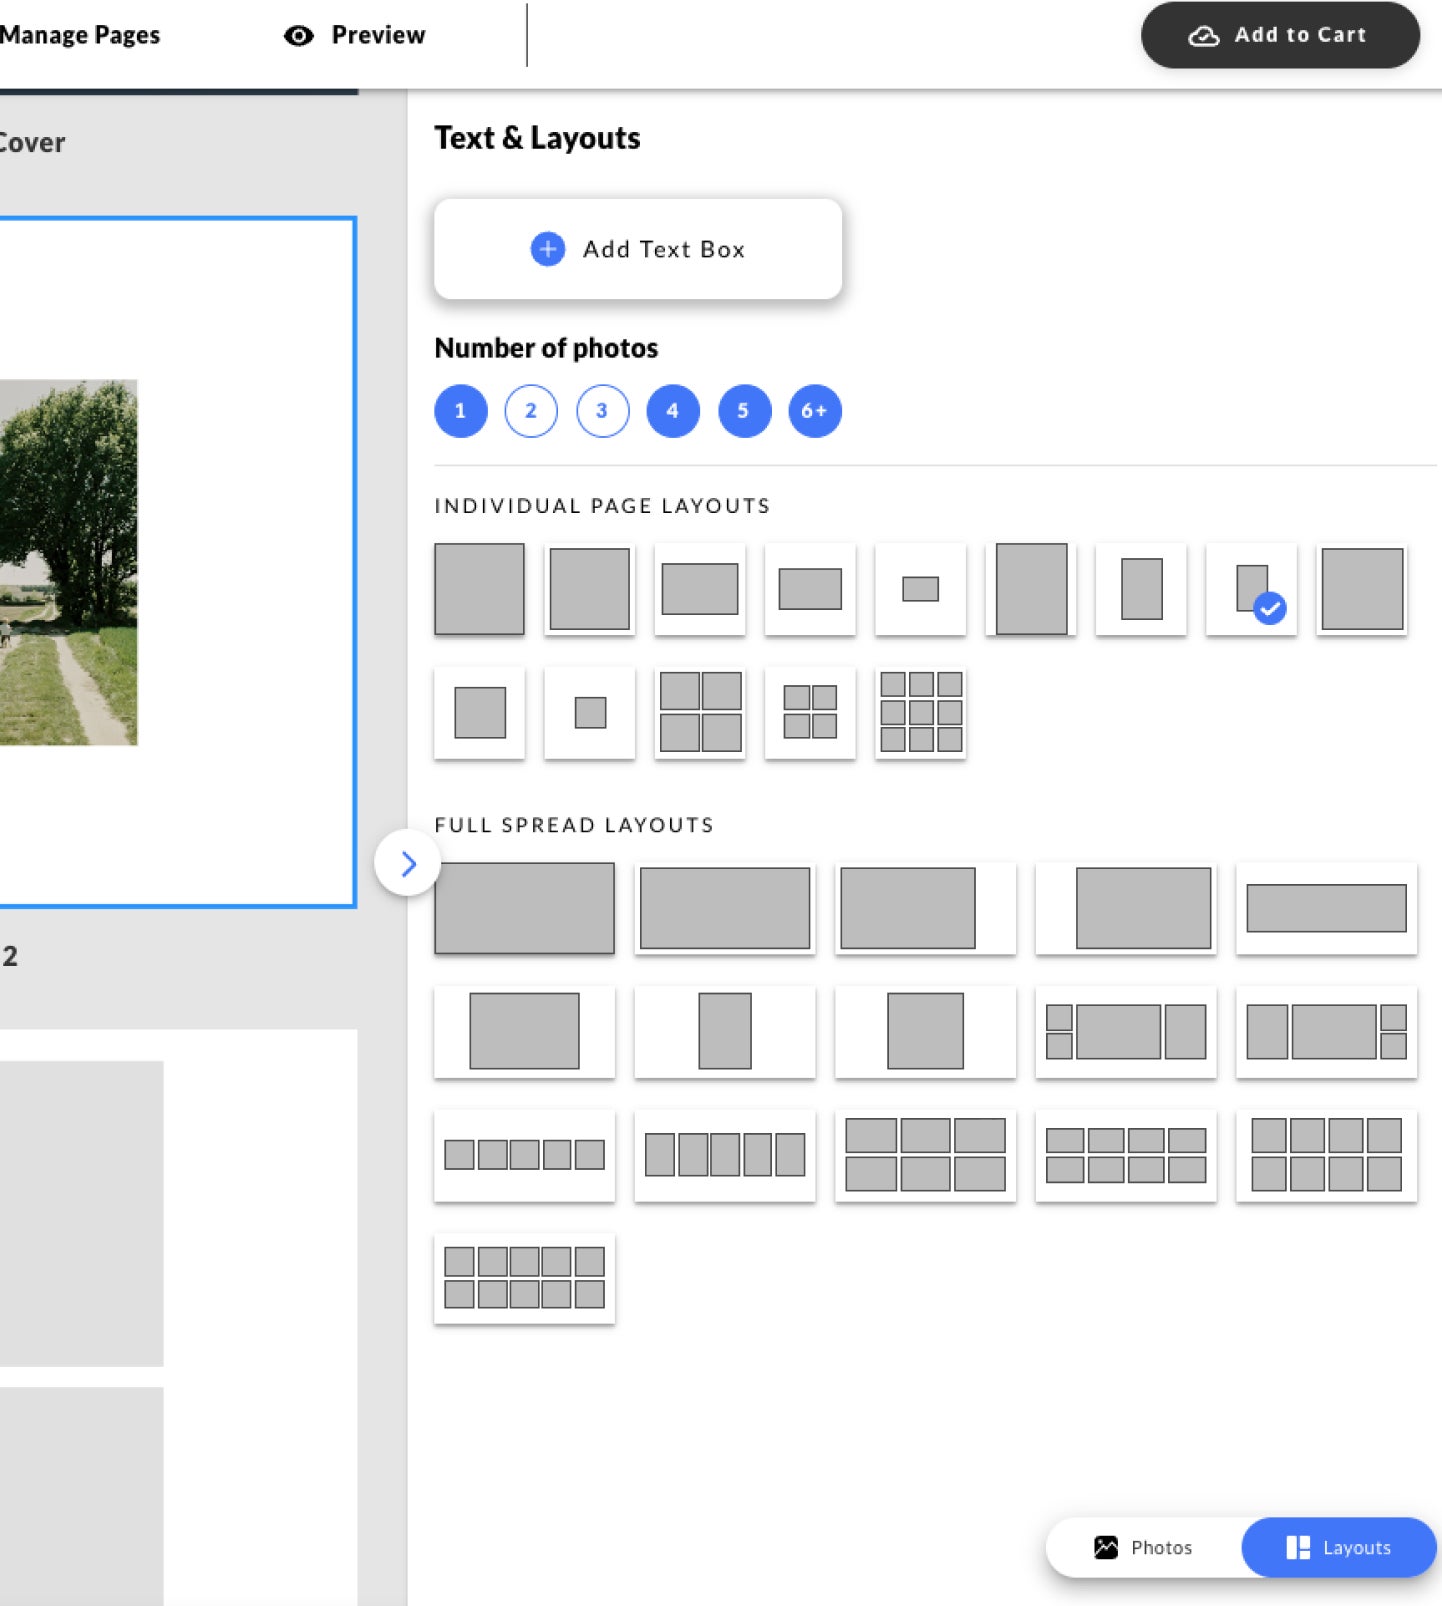
Task: Select 2 photos filter circle
Action: click(531, 411)
